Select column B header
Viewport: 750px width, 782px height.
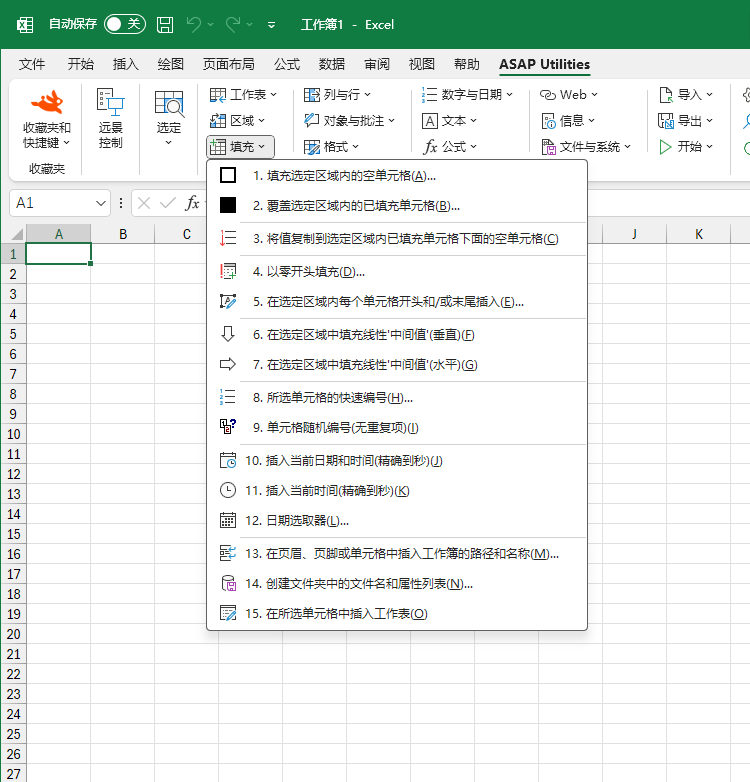coord(123,234)
